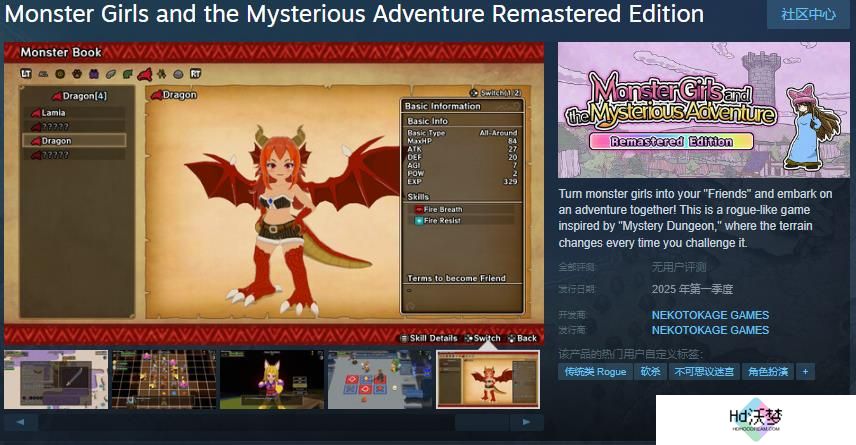Select the red dragon category icon
Image resolution: width=856 pixels, height=445 pixels.
tap(145, 74)
